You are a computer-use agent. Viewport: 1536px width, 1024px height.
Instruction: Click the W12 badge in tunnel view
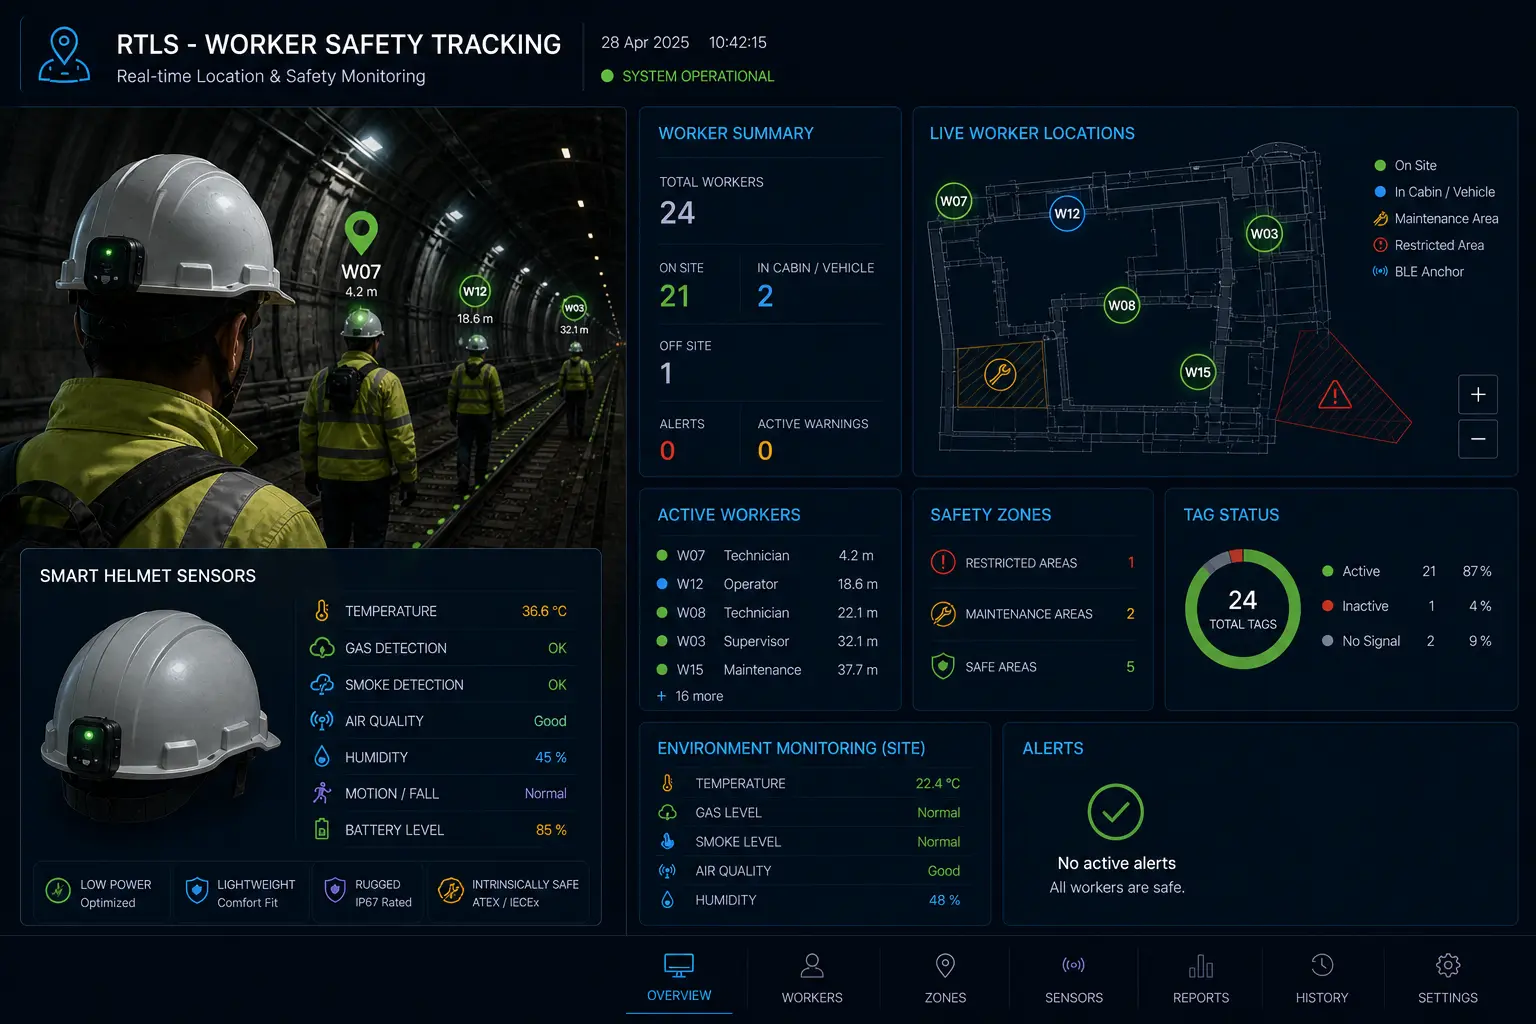[x=475, y=292]
